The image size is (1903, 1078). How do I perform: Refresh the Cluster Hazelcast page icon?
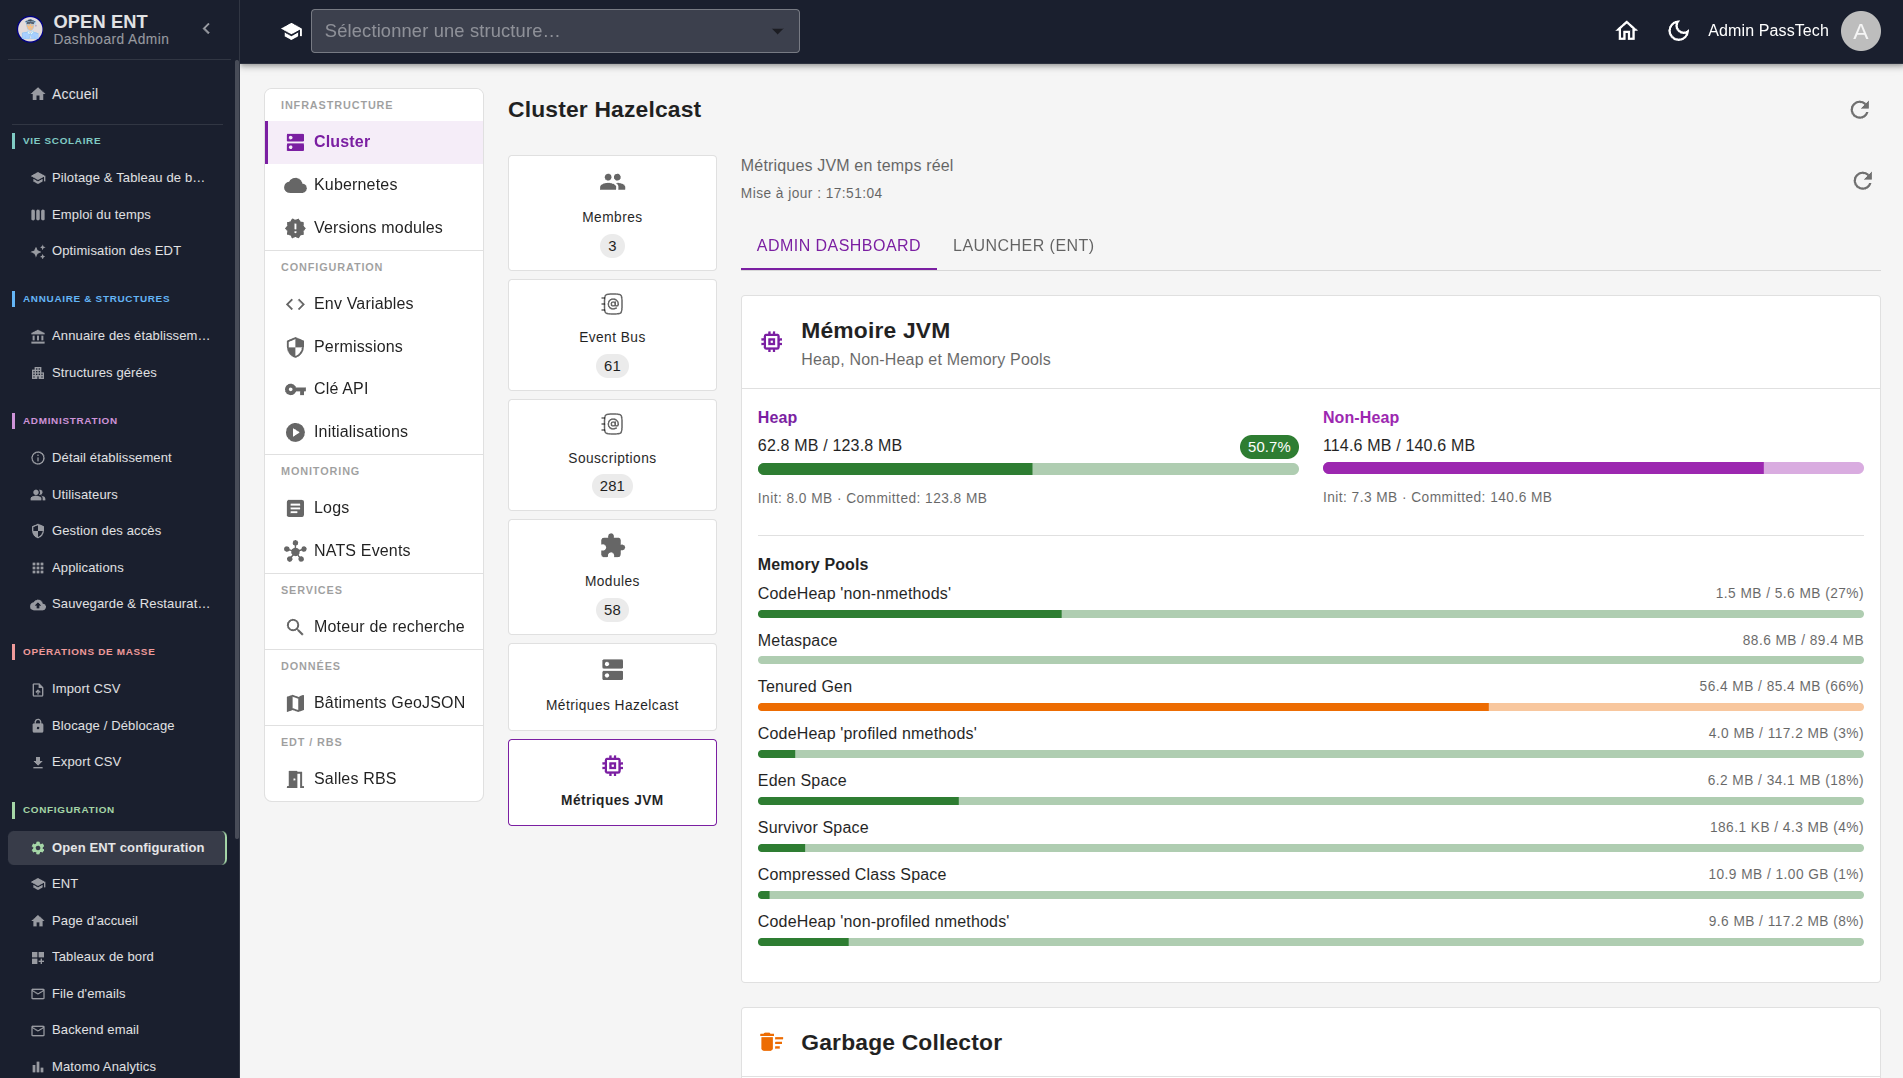click(1859, 110)
